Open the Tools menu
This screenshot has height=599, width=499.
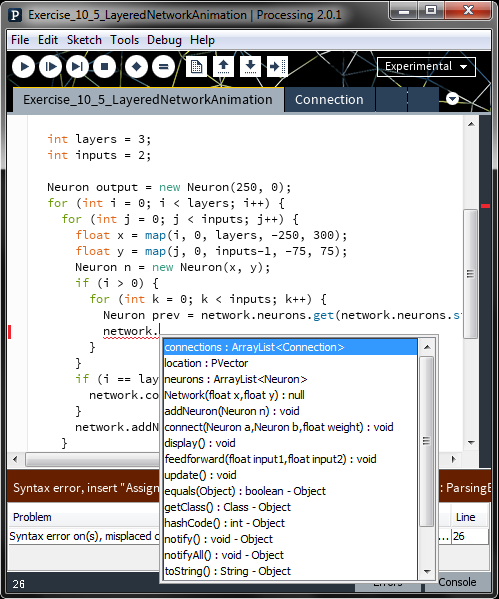pyautogui.click(x=125, y=40)
